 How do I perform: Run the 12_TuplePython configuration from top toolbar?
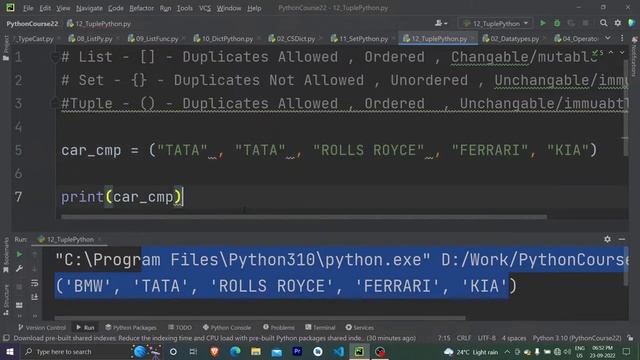[x=542, y=23]
